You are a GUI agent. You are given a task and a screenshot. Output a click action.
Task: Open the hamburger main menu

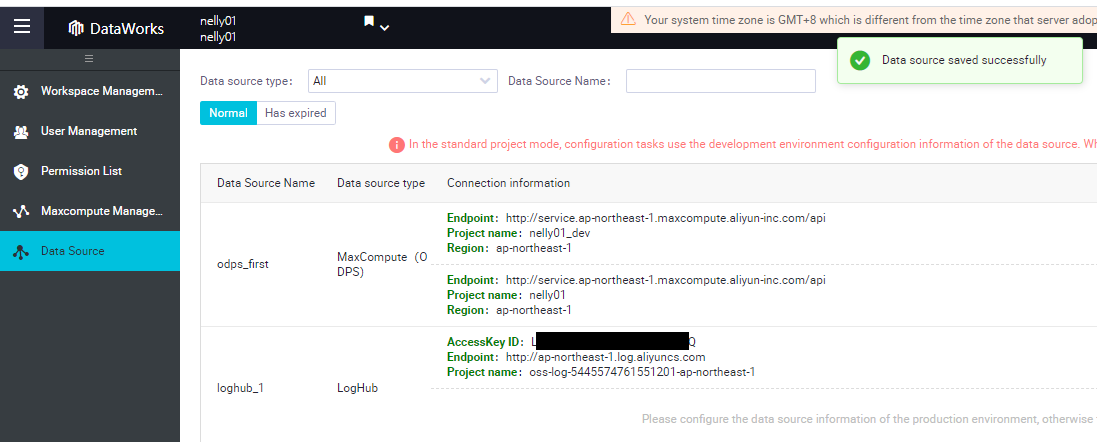(x=22, y=27)
